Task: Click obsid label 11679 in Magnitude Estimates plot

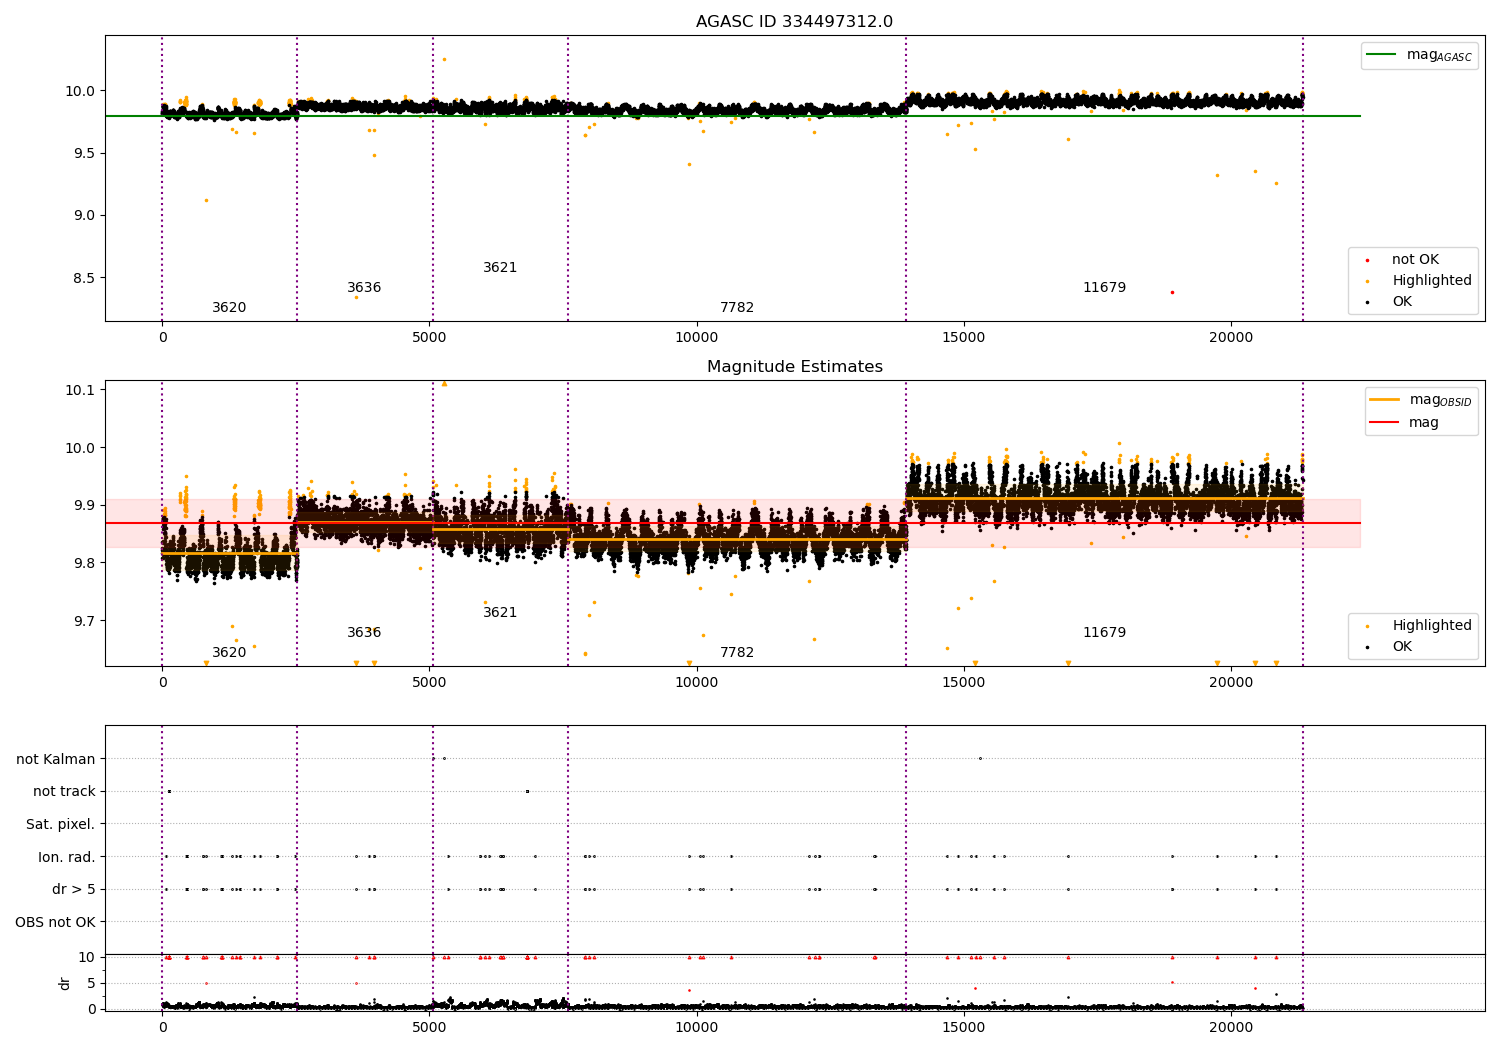Action: click(x=1104, y=633)
